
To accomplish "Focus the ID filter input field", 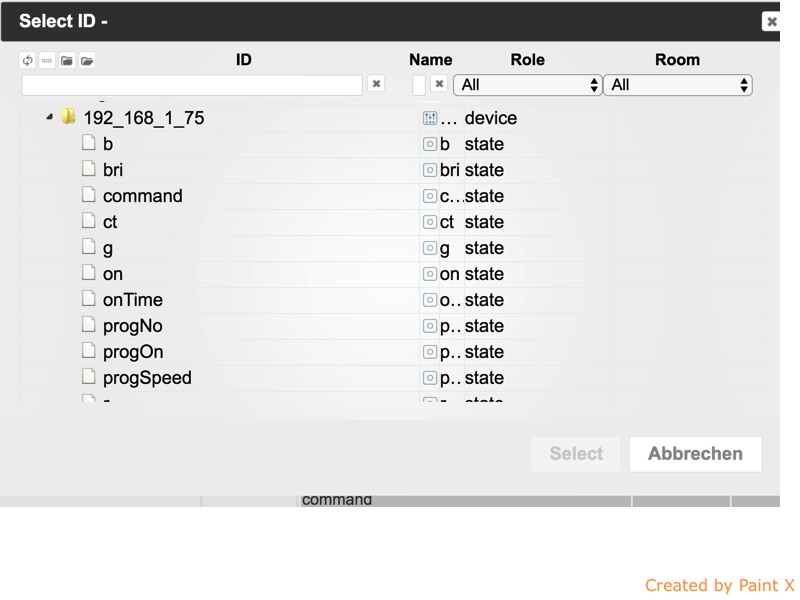I will pos(191,85).
